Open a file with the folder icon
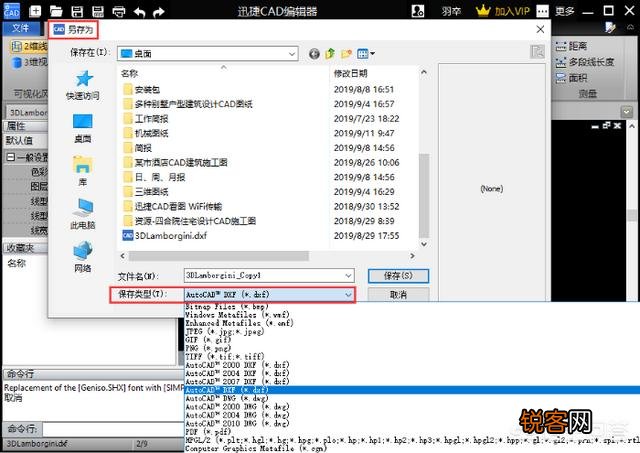640x453 pixels. pyautogui.click(x=56, y=11)
